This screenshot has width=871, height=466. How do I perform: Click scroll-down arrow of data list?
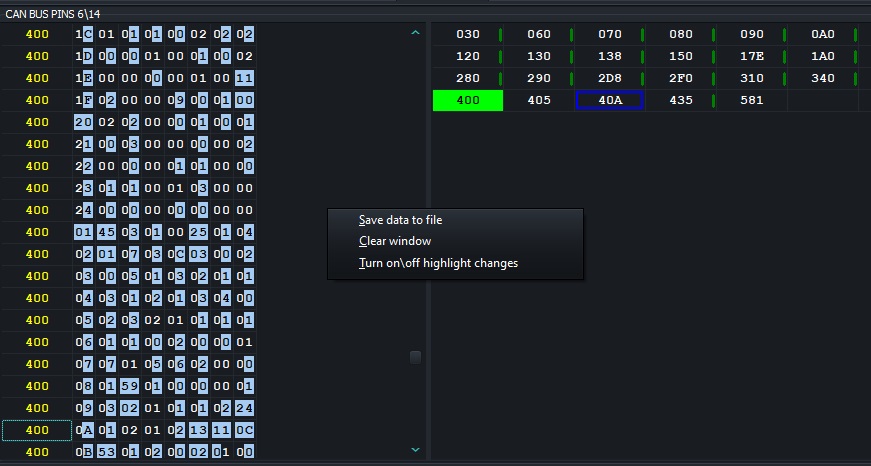click(x=416, y=451)
